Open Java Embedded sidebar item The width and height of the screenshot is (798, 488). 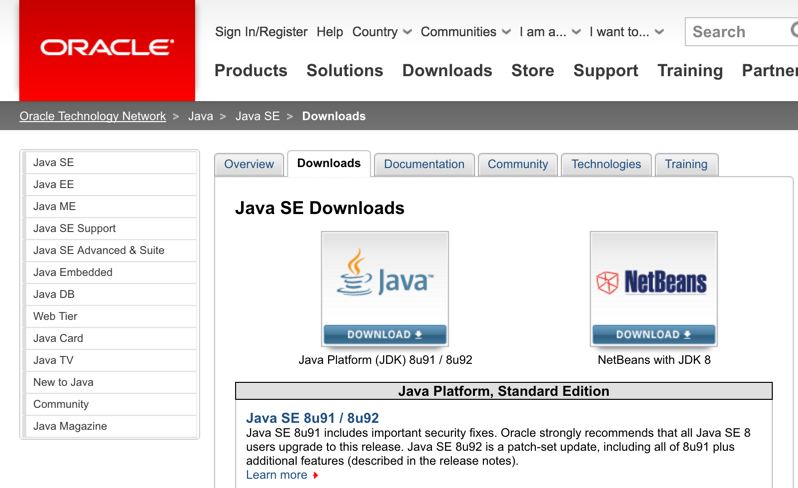point(110,272)
